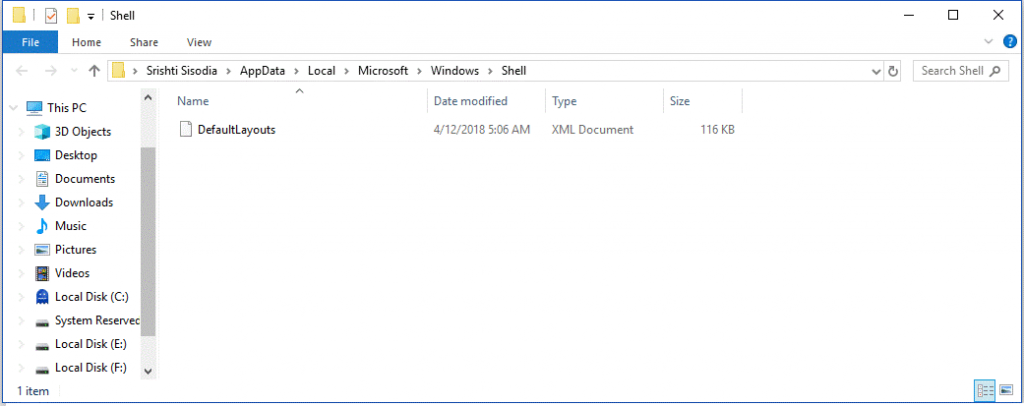This screenshot has height=406, width=1024.
Task: Collapse the This PC tree node
Action: pyautogui.click(x=14, y=108)
